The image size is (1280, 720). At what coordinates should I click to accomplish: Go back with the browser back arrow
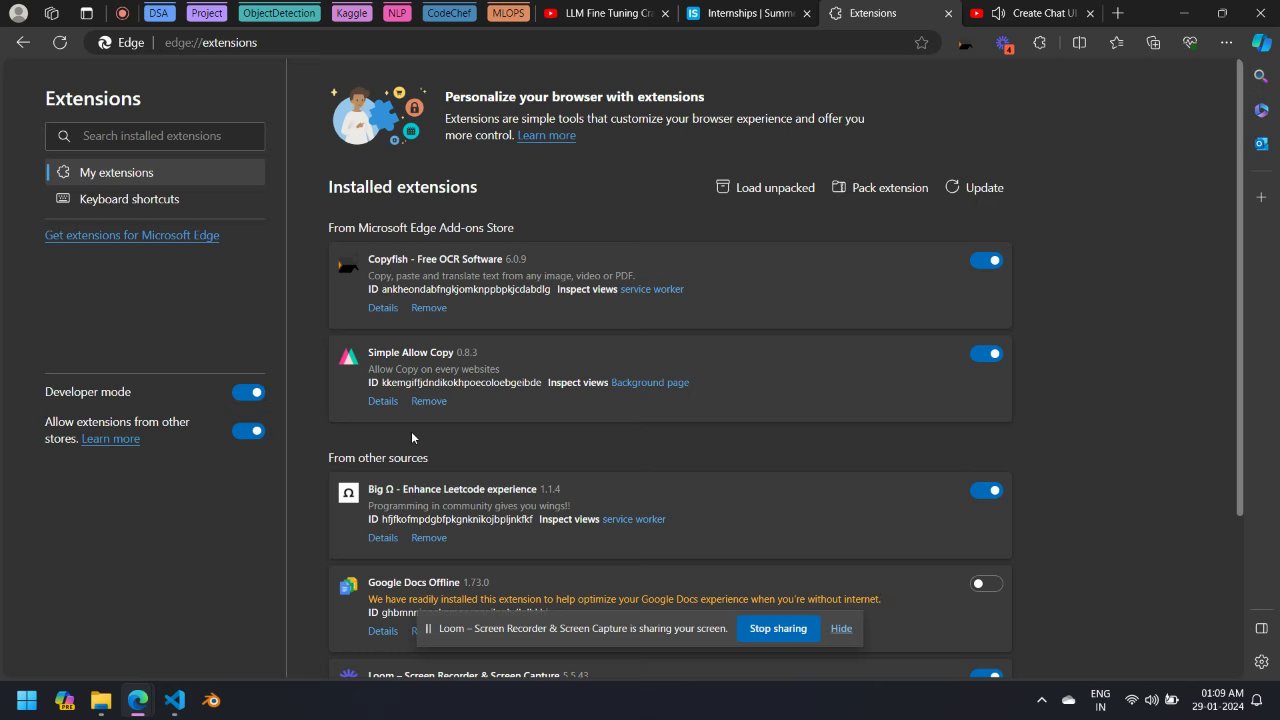pyautogui.click(x=23, y=42)
